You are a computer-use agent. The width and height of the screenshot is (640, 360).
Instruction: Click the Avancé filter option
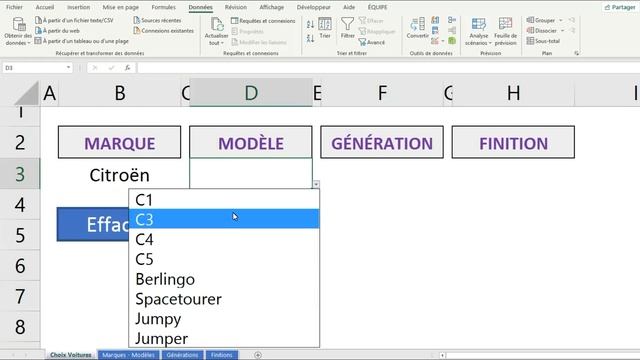point(371,42)
